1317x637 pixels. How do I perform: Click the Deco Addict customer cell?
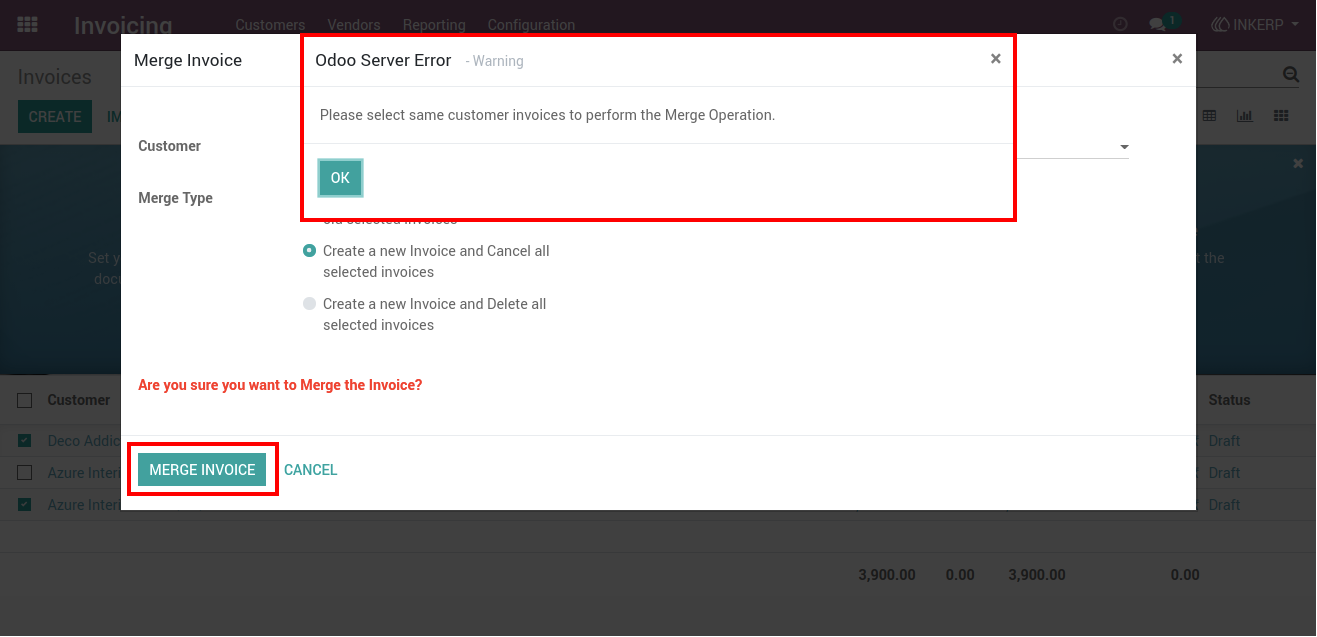(84, 441)
